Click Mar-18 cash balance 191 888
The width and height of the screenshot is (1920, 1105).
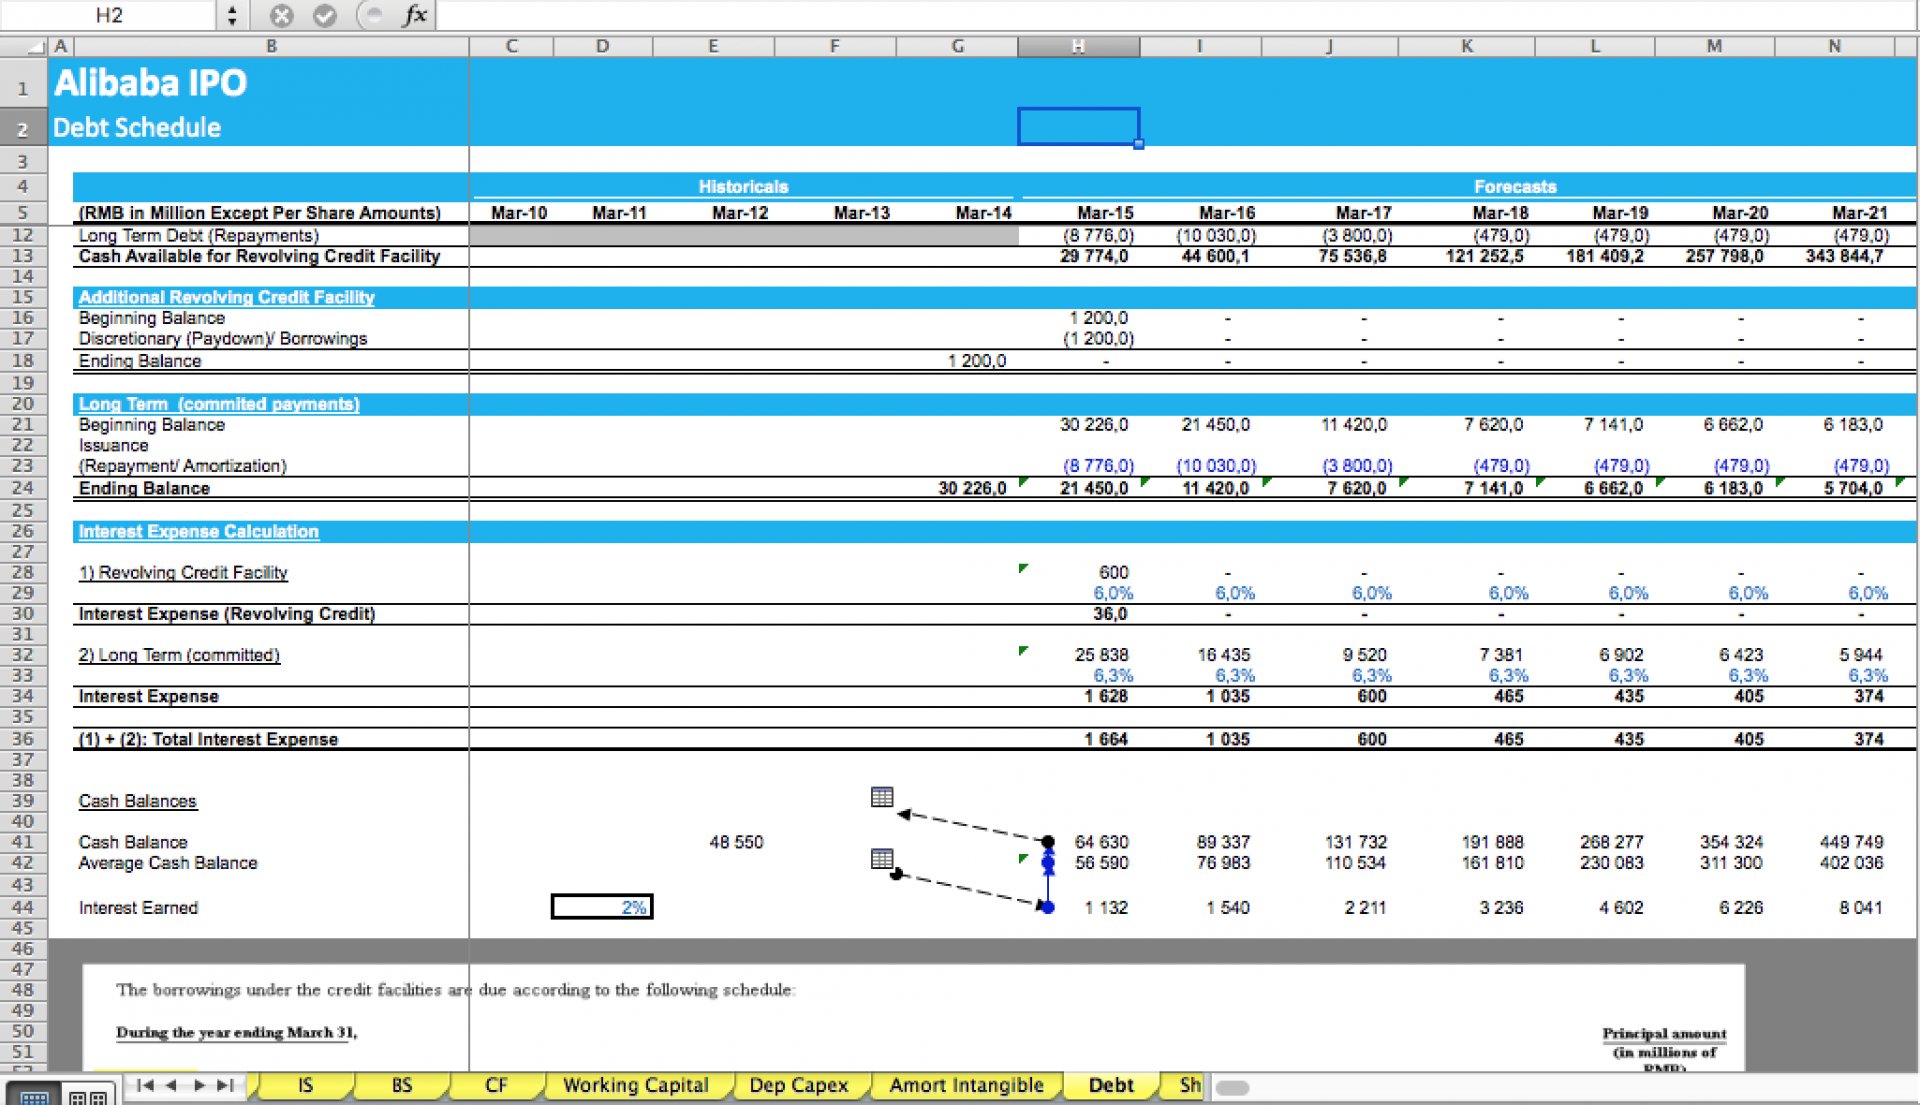pyautogui.click(x=1494, y=842)
